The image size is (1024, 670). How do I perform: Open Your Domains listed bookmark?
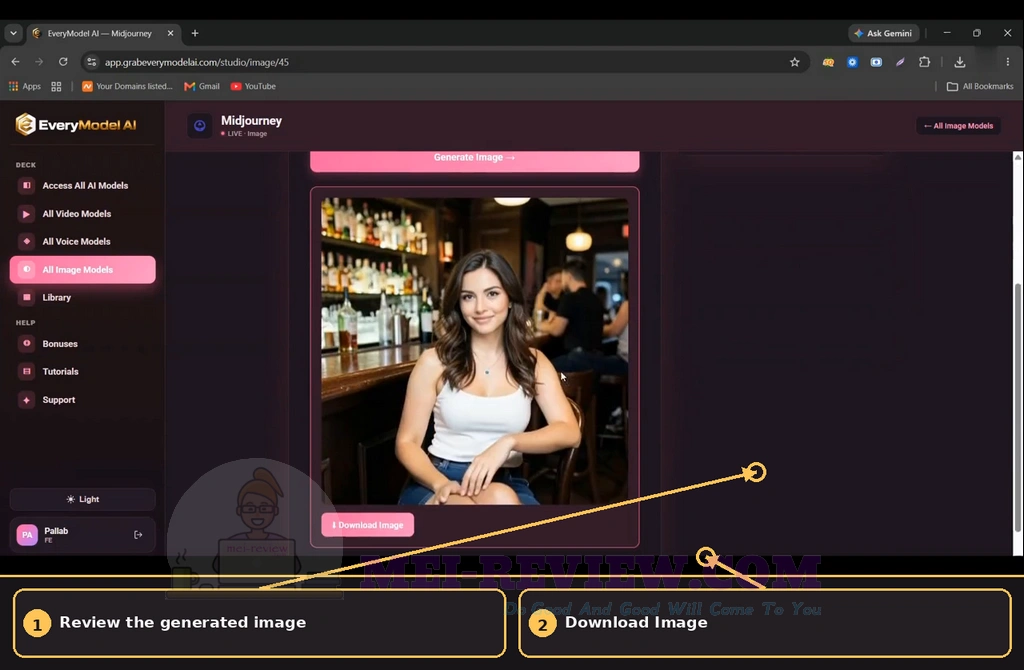point(127,86)
